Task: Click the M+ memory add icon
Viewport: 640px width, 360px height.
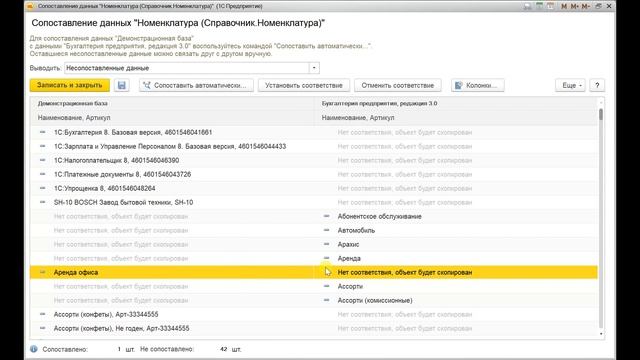Action: (575, 6)
